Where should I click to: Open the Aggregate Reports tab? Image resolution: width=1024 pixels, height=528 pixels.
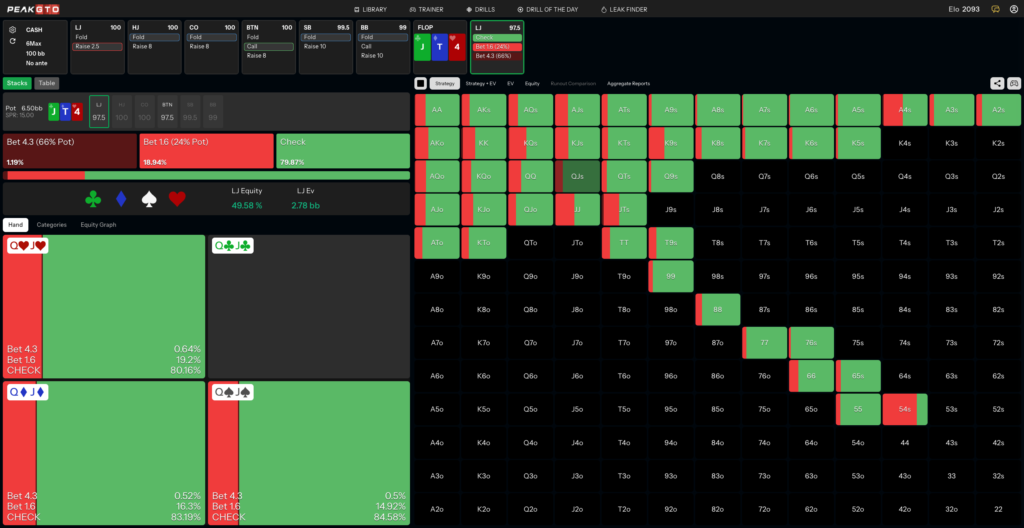[628, 83]
